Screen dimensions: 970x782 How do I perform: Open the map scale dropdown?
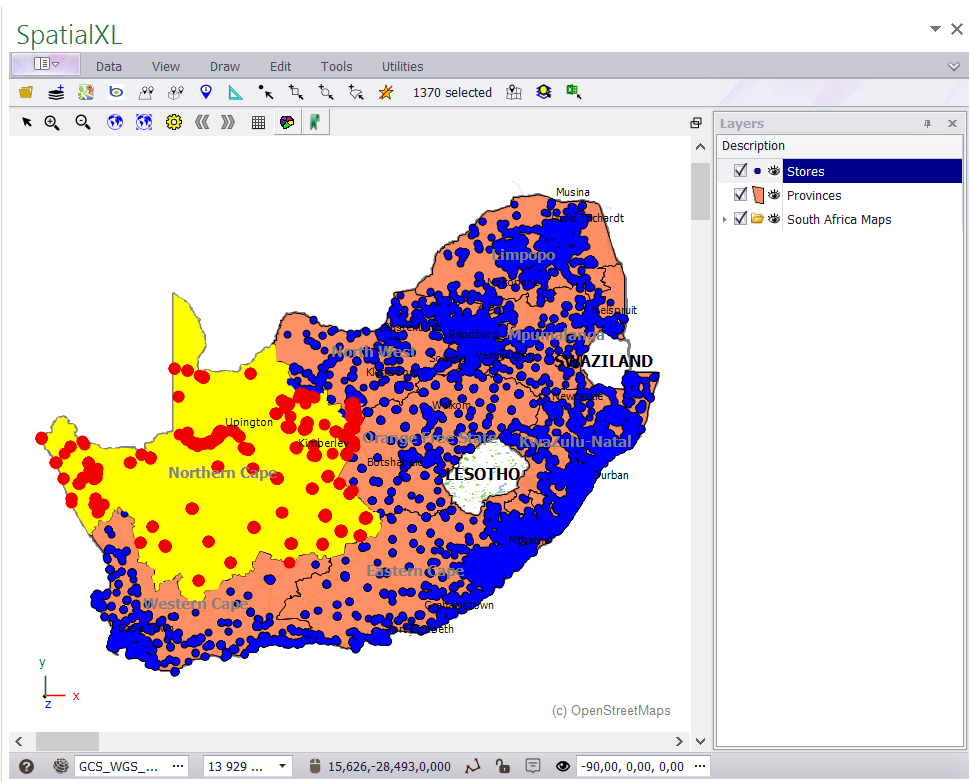(x=282, y=766)
